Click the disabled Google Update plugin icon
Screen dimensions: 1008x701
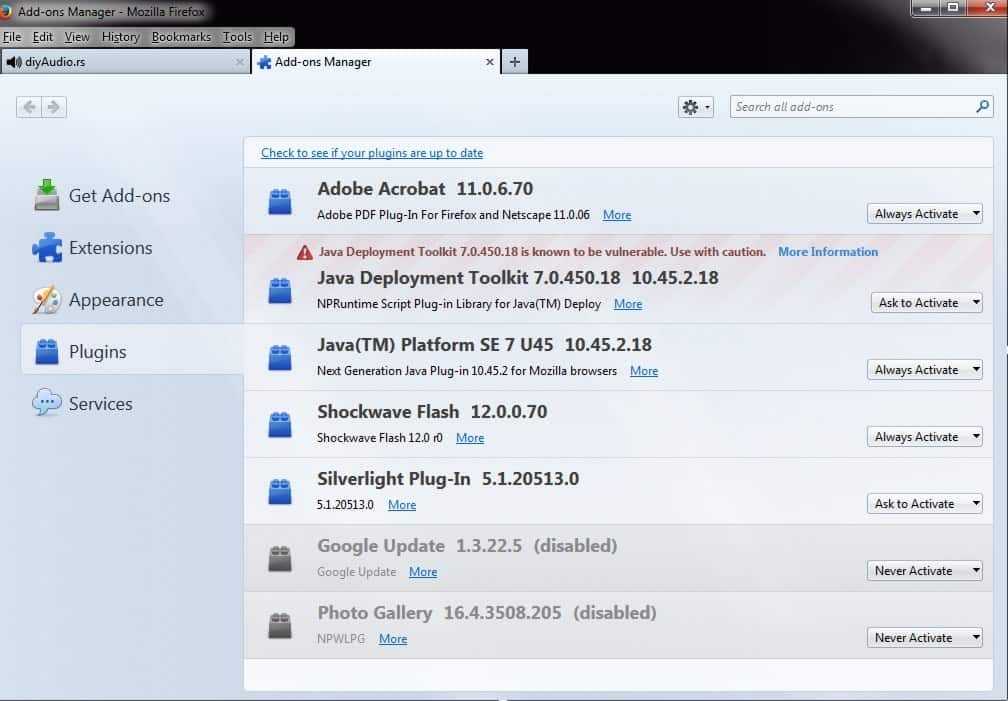(x=280, y=558)
